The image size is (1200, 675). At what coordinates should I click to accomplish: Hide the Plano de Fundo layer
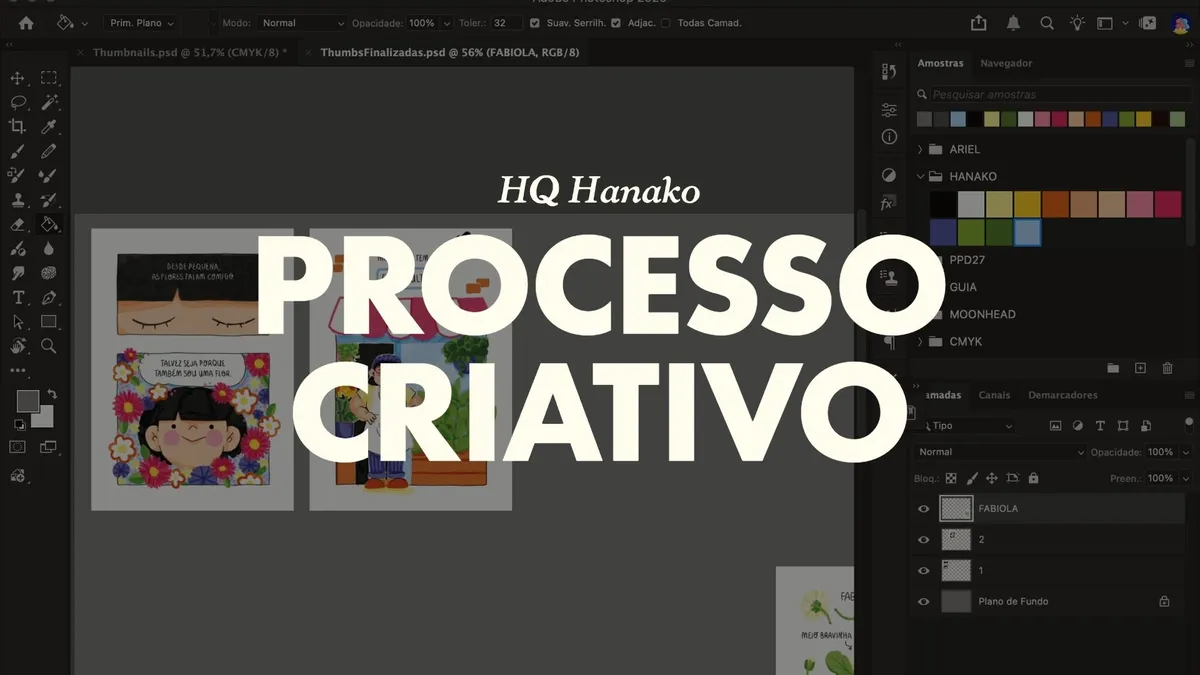(923, 602)
